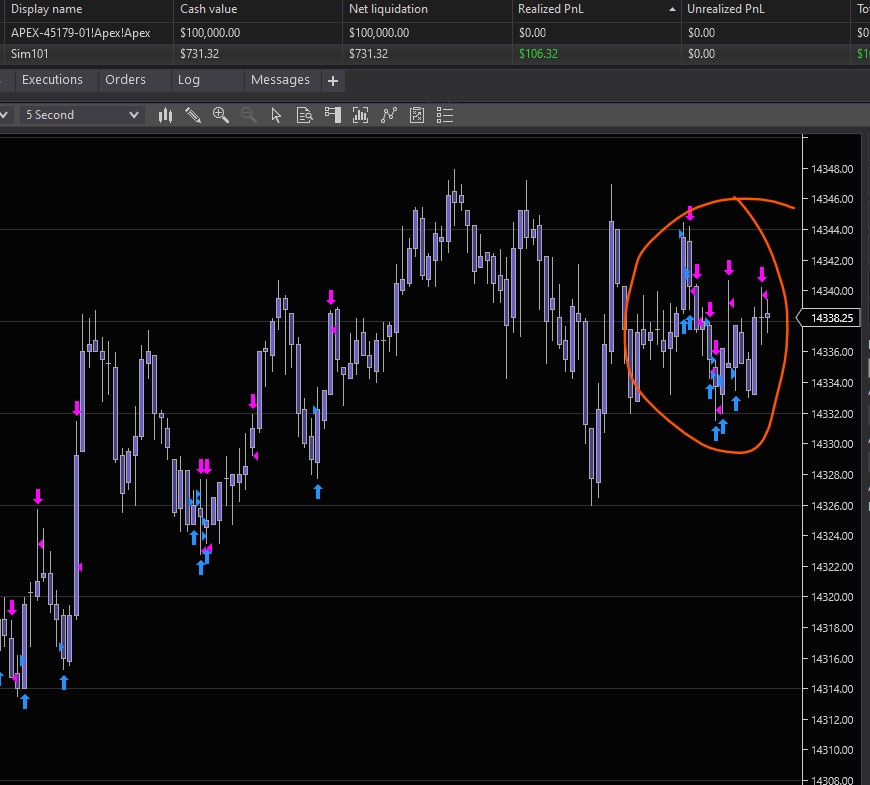The image size is (870, 785).
Task: Click the 14348.00 price axis label
Action: 832,169
